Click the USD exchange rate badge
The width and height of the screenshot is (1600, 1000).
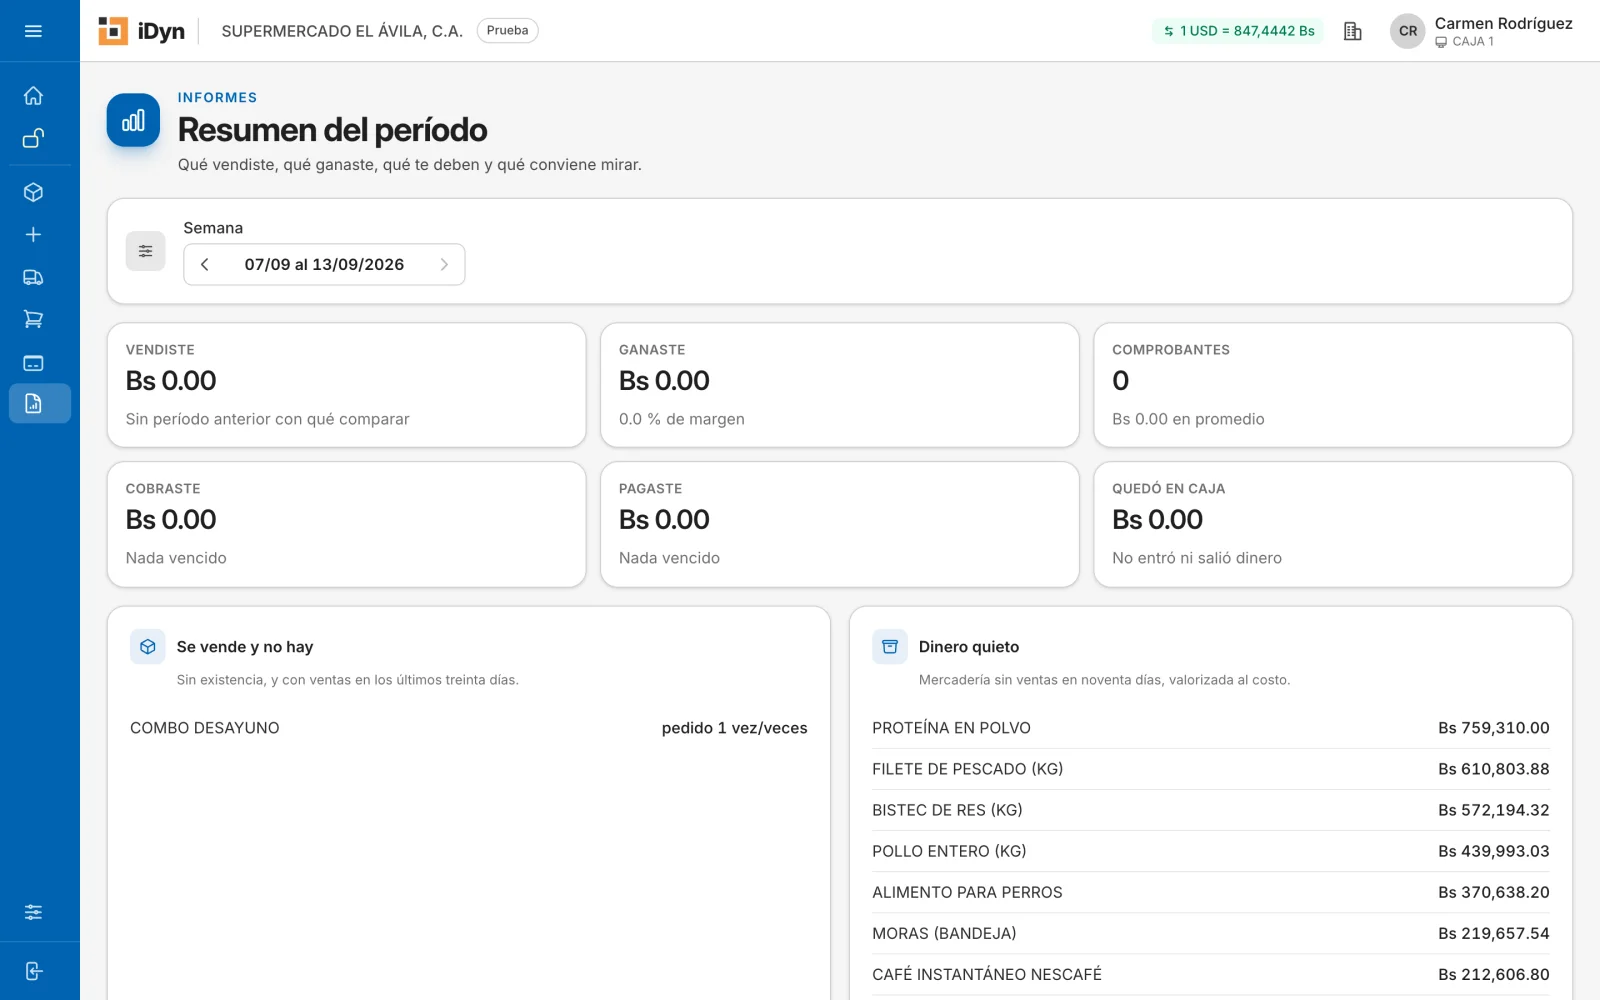[x=1238, y=31]
